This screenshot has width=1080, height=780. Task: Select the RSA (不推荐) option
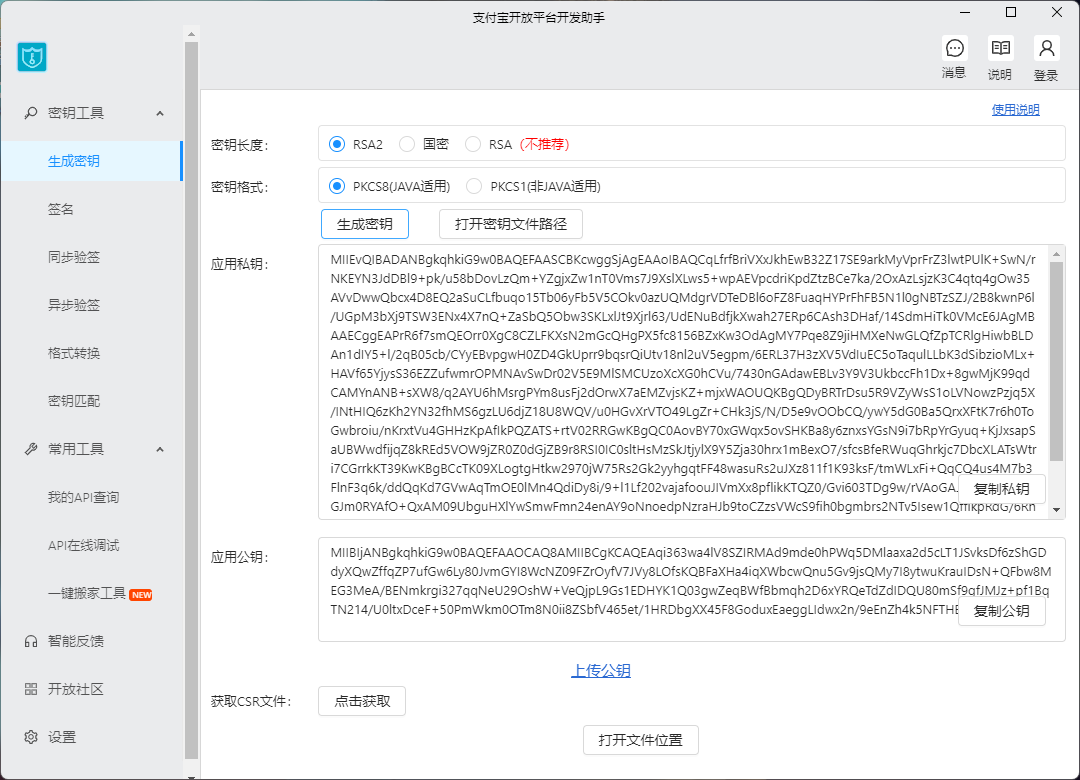point(472,144)
